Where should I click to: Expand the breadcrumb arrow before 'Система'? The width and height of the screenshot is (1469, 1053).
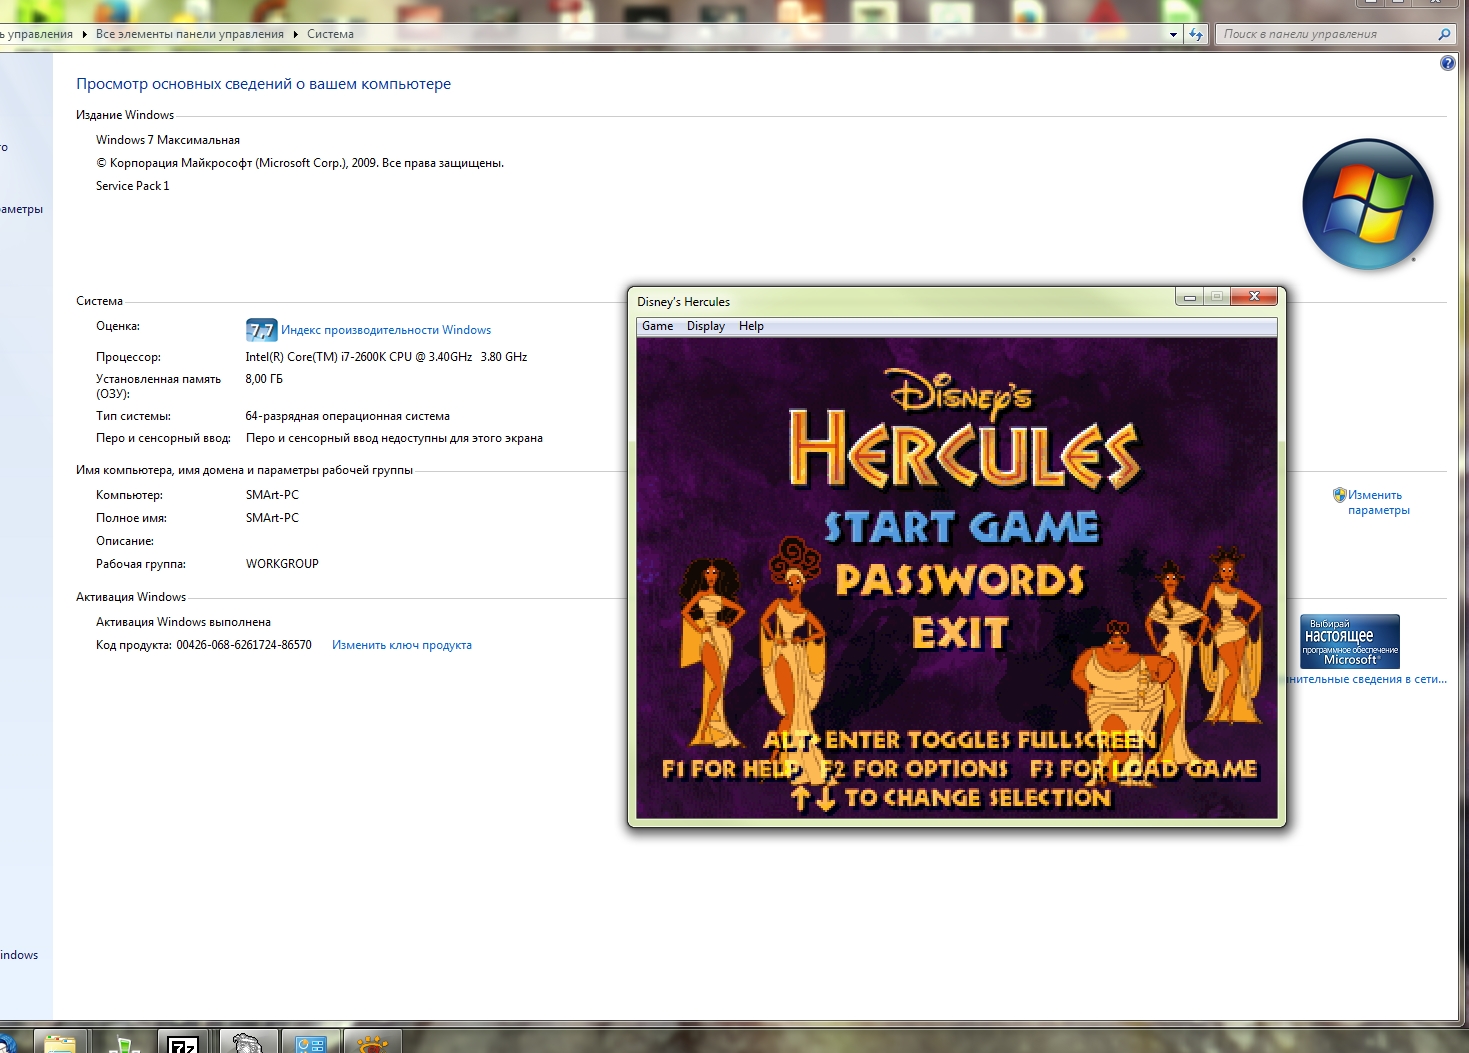point(295,34)
